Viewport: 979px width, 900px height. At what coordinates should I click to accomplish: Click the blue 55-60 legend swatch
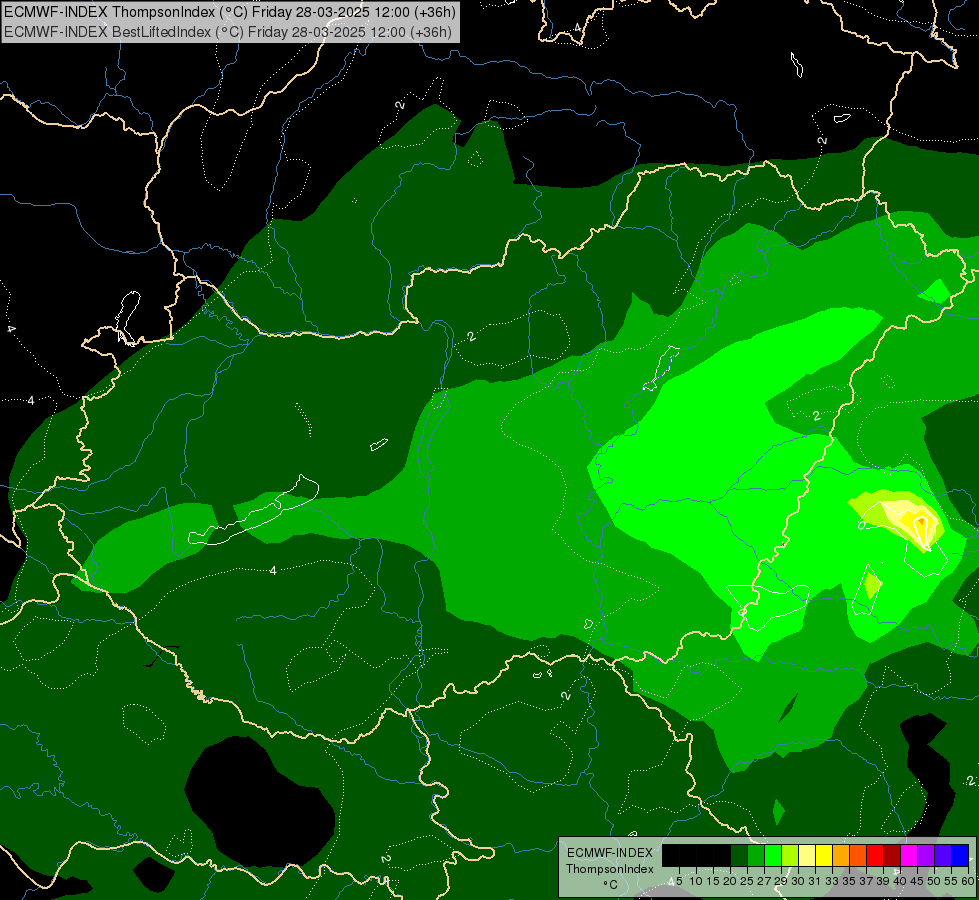960,855
